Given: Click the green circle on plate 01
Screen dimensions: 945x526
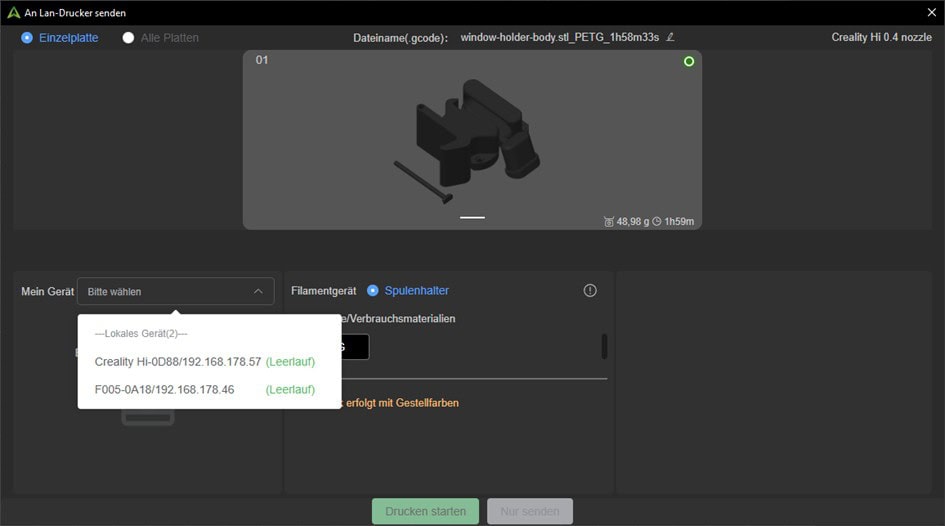Looking at the screenshot, I should (x=688, y=62).
